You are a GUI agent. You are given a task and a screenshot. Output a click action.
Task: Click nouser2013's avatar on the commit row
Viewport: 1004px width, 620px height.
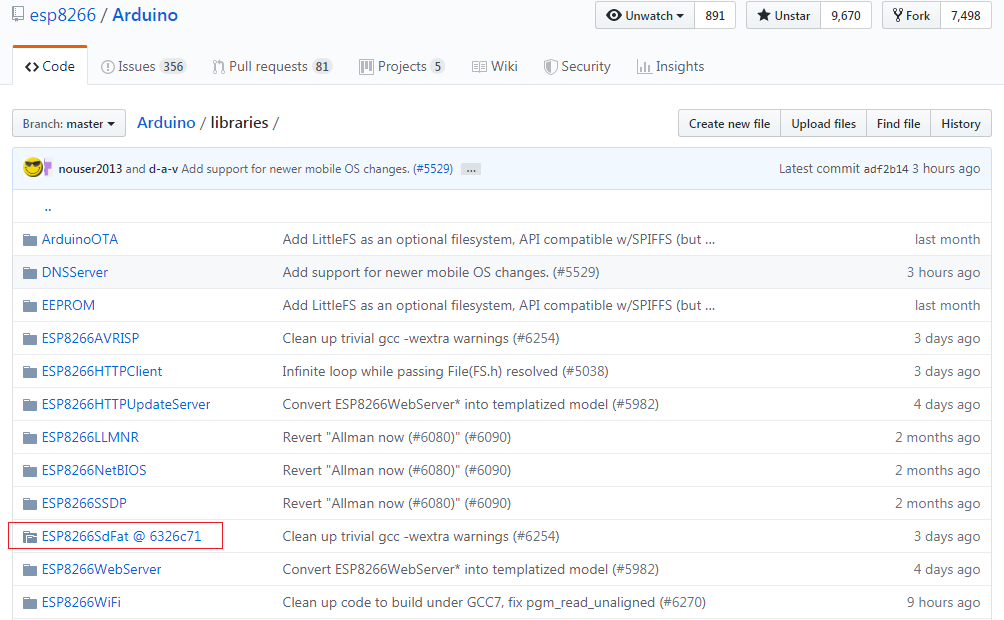point(31,168)
